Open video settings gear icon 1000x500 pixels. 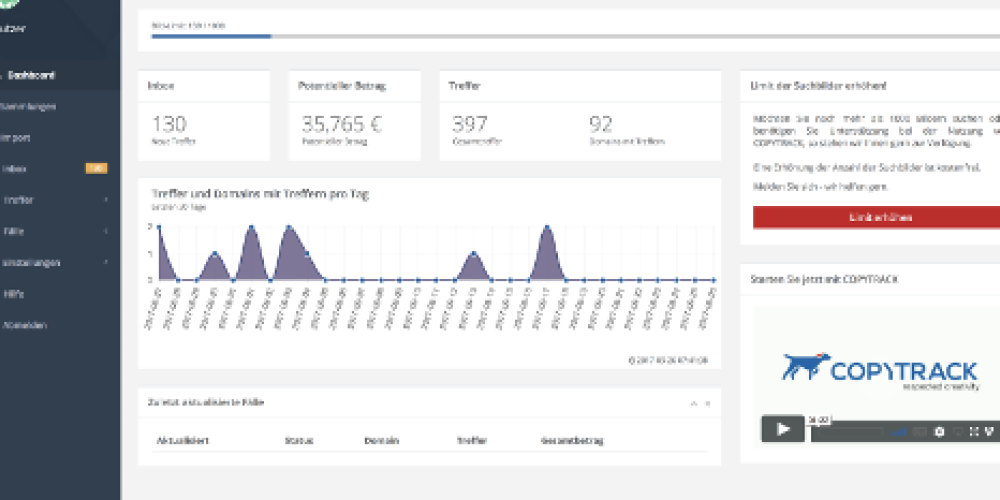coord(939,431)
